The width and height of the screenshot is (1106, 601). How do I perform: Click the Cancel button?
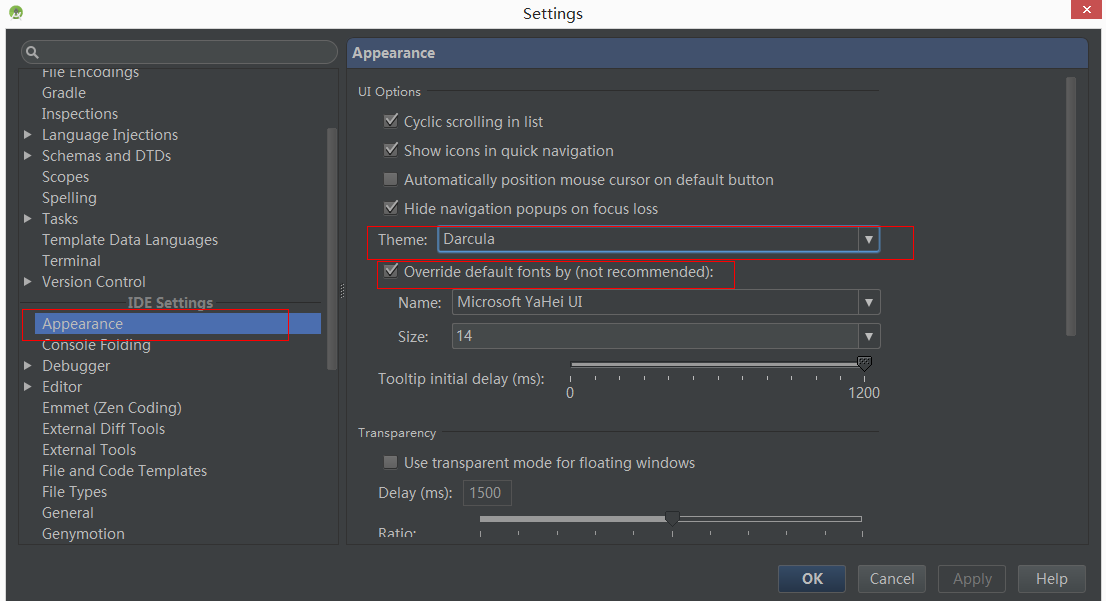coord(891,579)
